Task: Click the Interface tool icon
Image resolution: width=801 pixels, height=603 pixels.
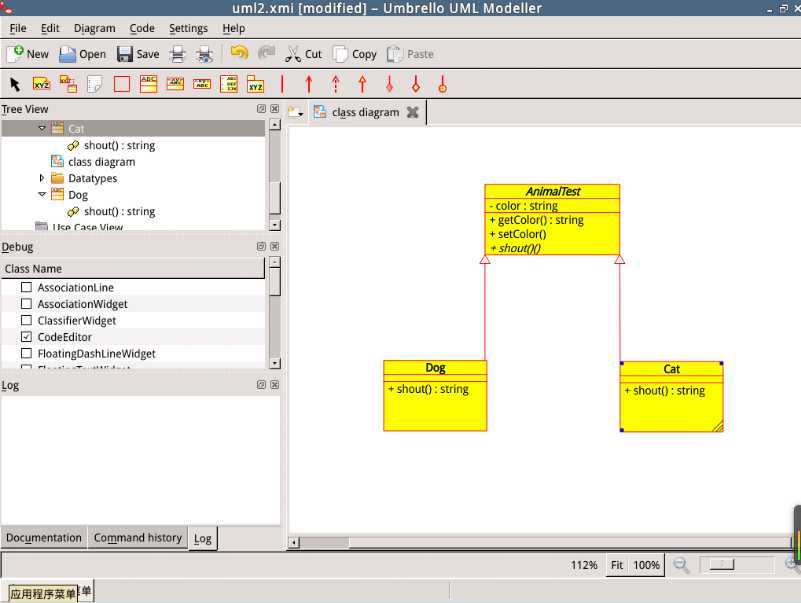Action: coord(175,84)
